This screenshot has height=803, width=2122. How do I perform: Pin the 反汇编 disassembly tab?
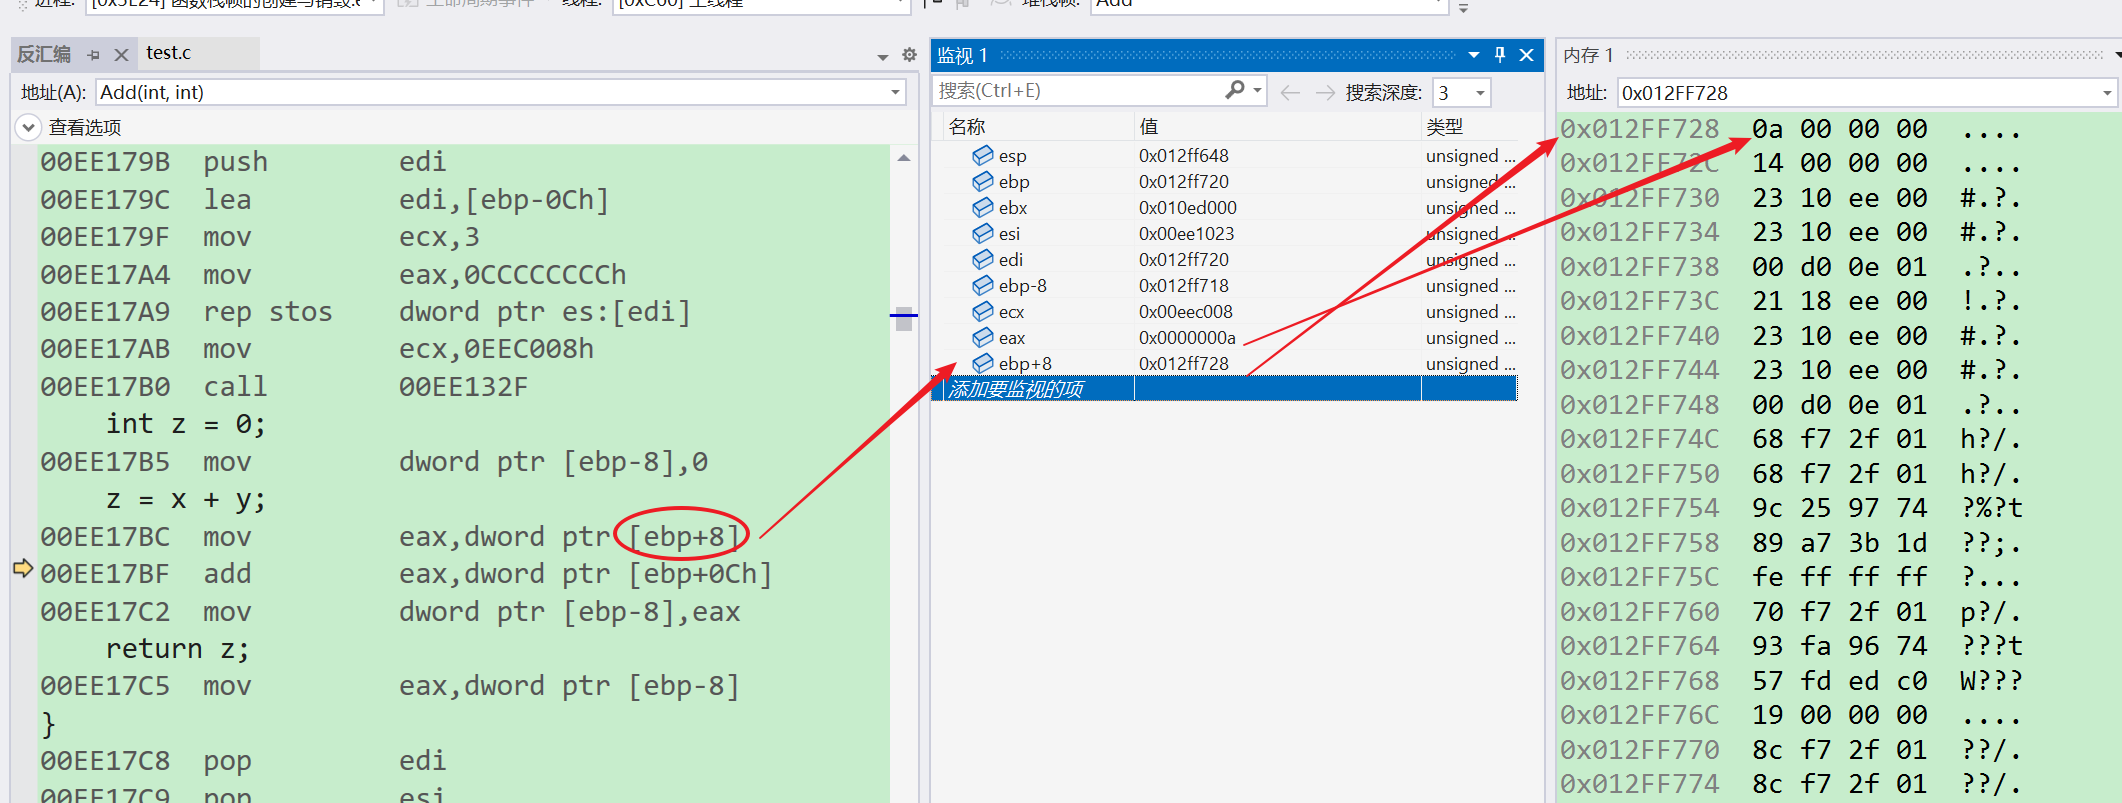[x=94, y=55]
